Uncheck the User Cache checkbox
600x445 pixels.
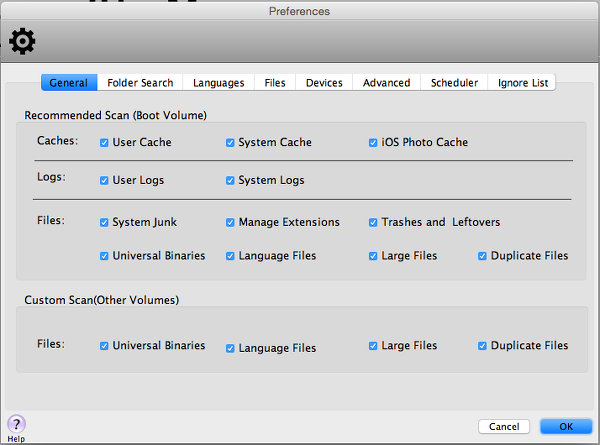tap(104, 143)
